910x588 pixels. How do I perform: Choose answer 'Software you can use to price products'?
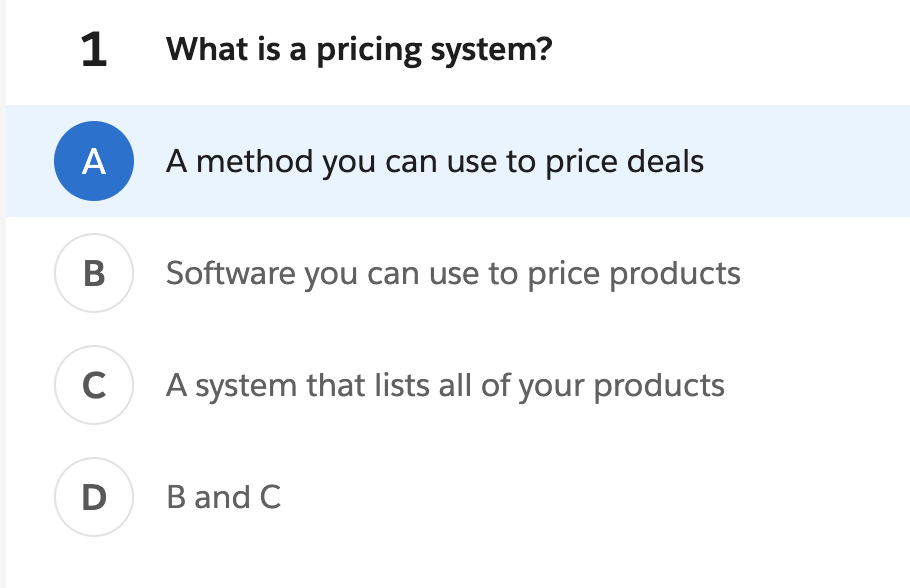[453, 273]
